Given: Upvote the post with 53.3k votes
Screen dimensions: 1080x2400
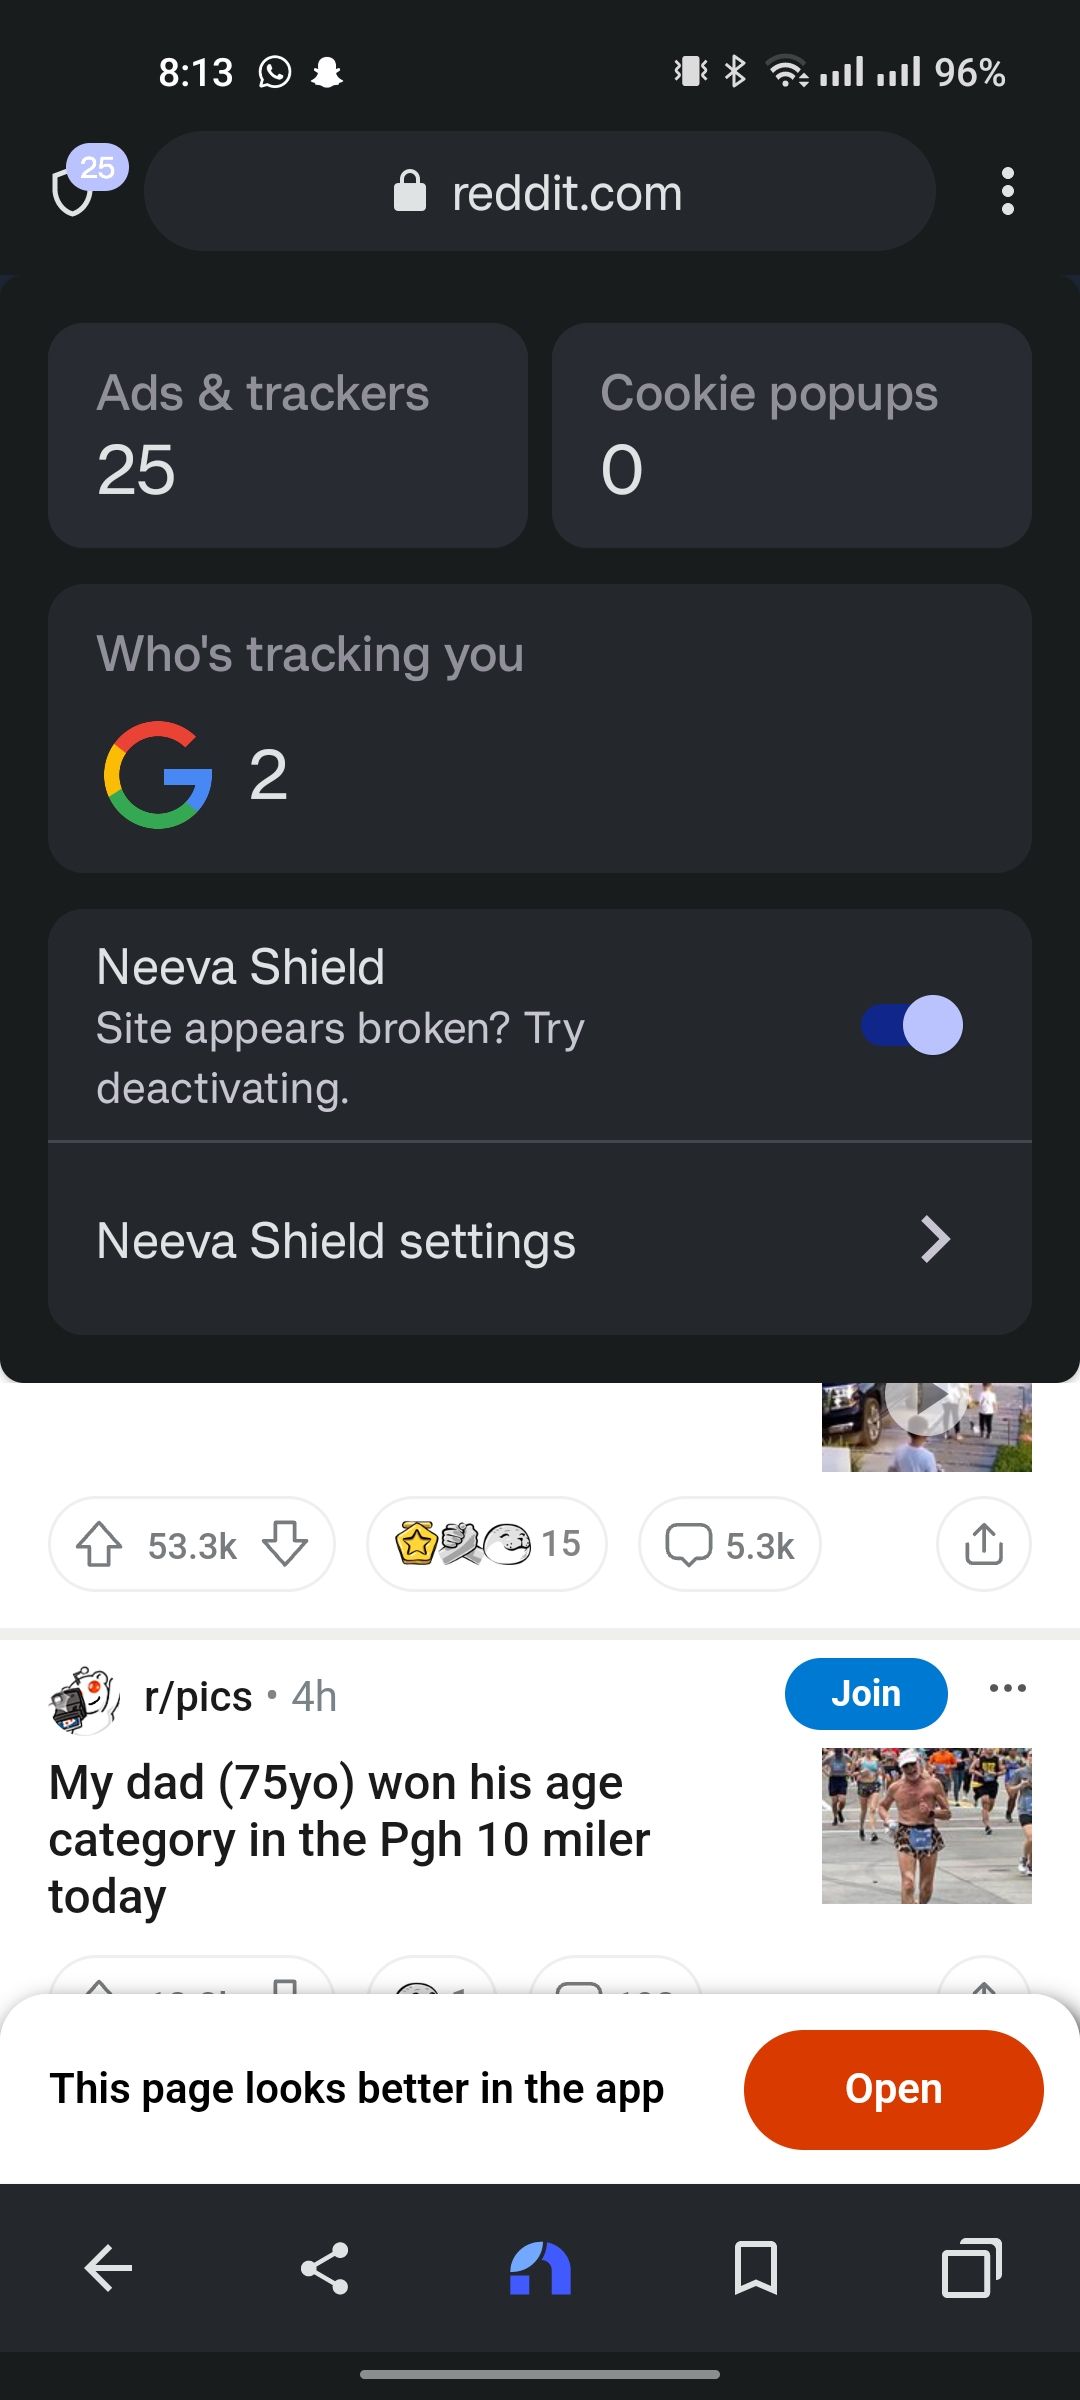Looking at the screenshot, I should pyautogui.click(x=99, y=1544).
